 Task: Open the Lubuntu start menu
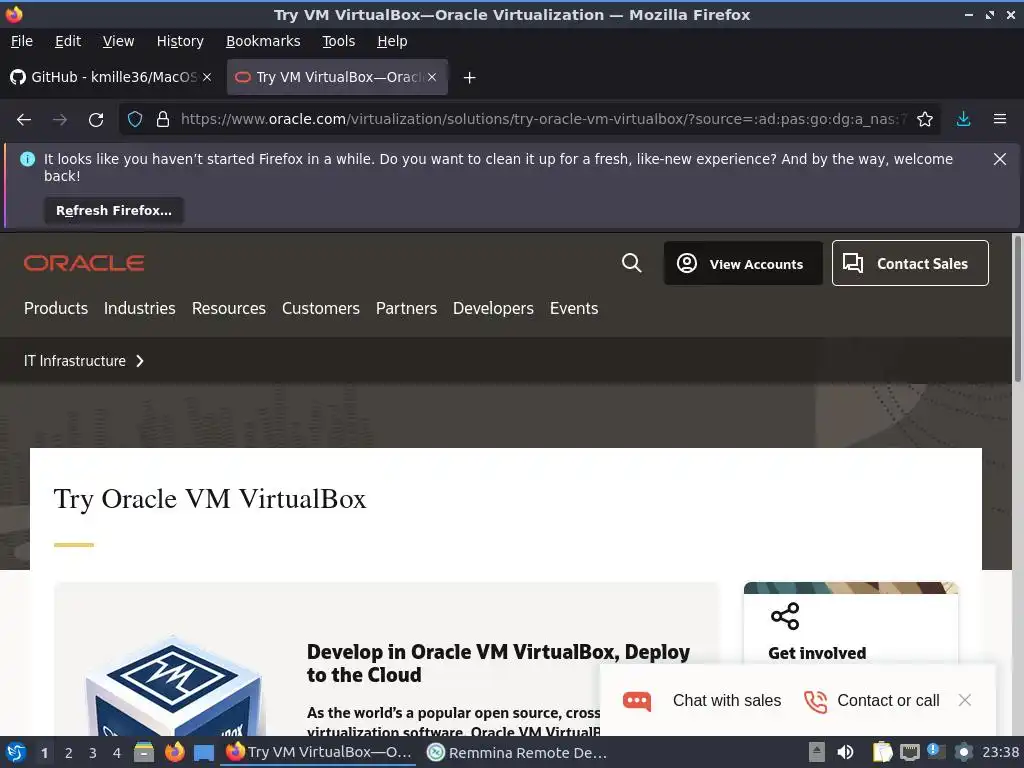(16, 752)
